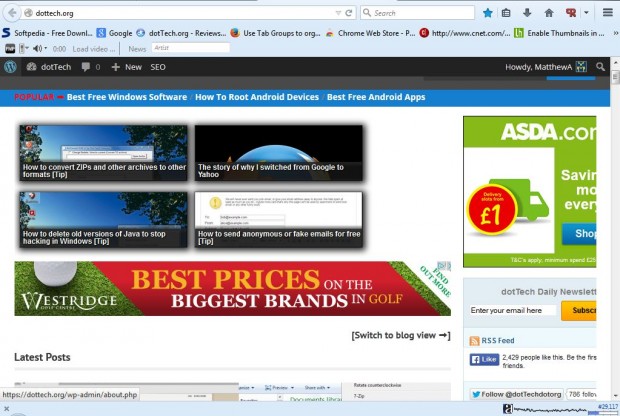The image size is (620, 416).
Task: Click the ASDA delivery advertisement
Action: 529,192
